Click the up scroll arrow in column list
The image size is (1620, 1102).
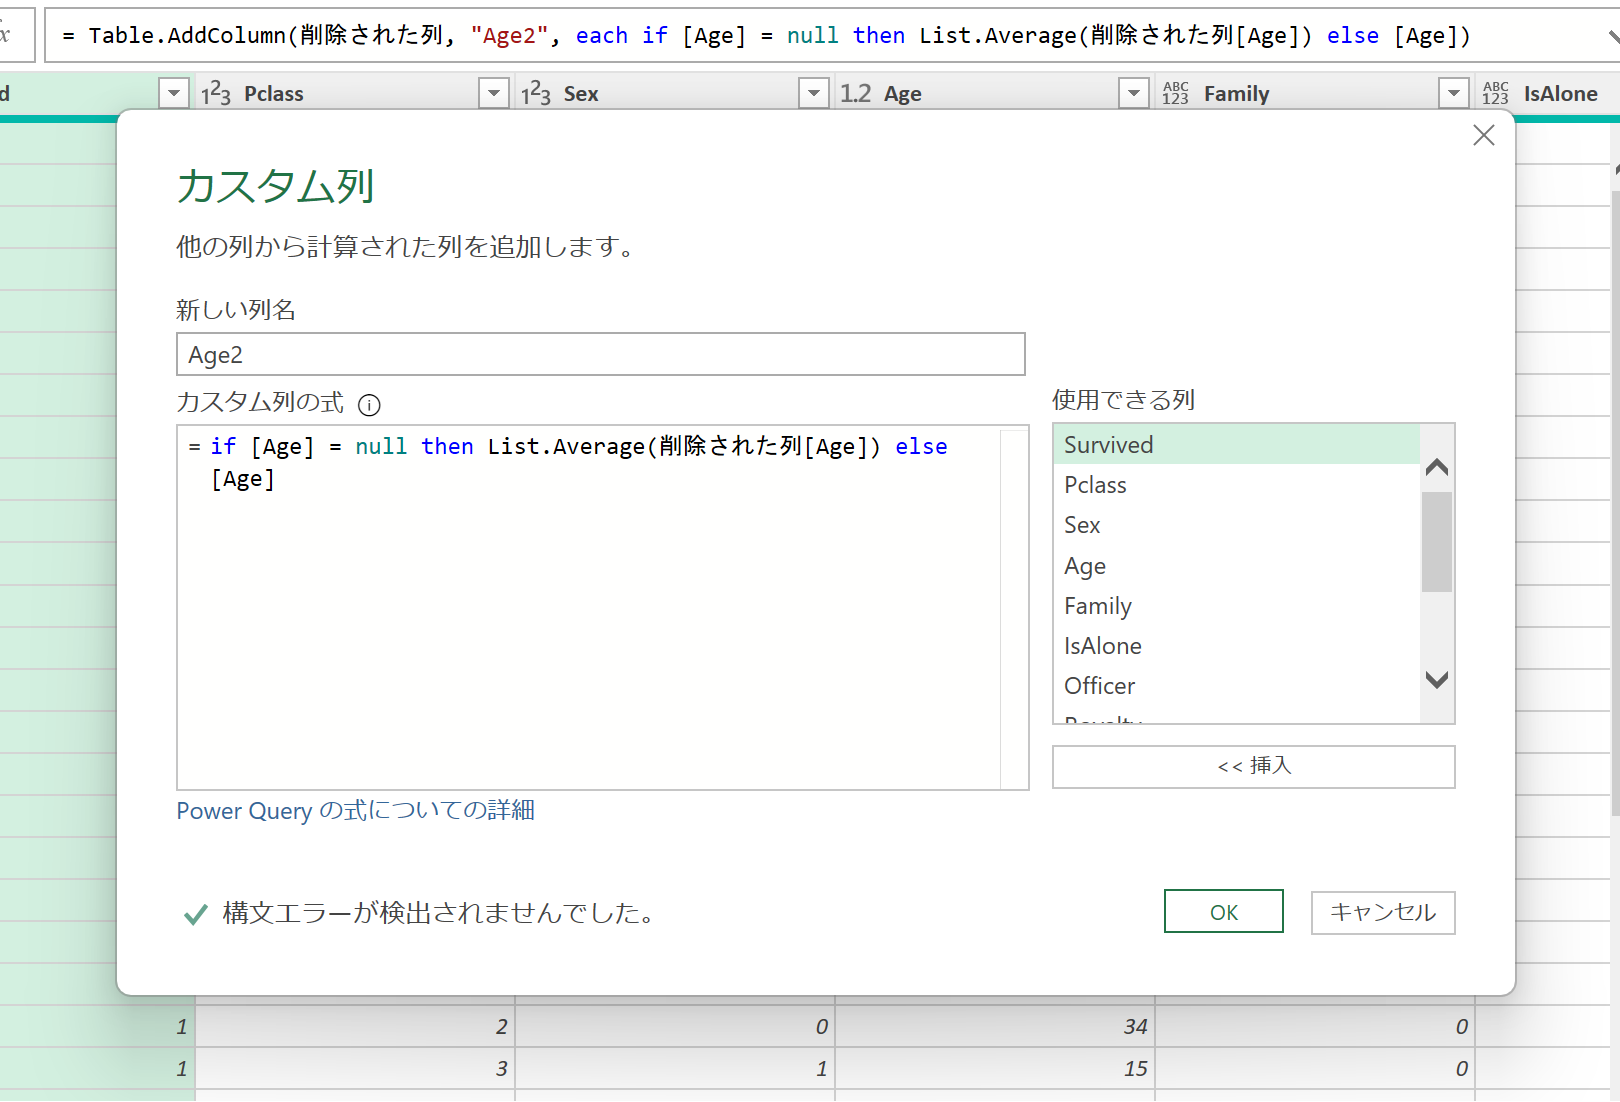(1436, 466)
